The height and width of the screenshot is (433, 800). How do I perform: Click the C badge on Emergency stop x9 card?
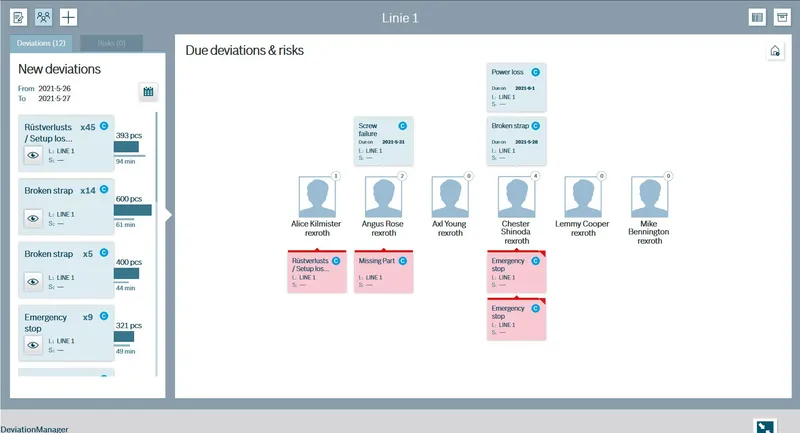[x=104, y=316]
